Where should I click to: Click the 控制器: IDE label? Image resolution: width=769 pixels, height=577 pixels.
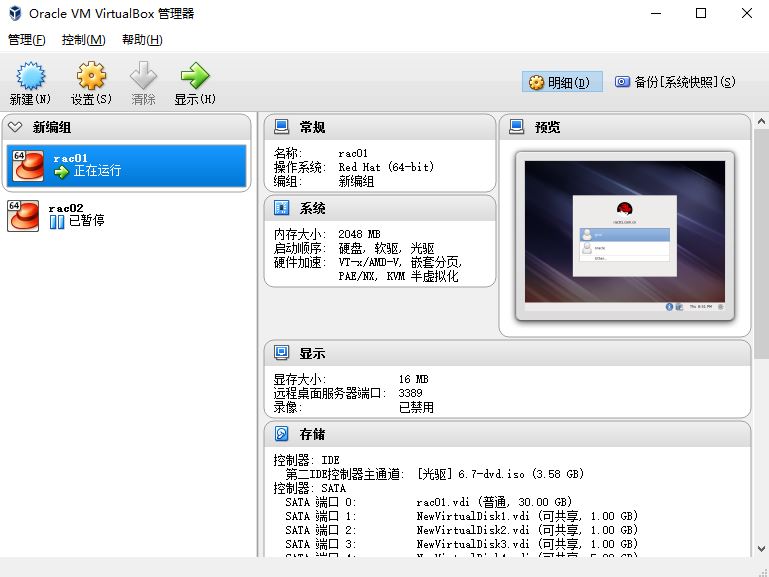coord(307,460)
